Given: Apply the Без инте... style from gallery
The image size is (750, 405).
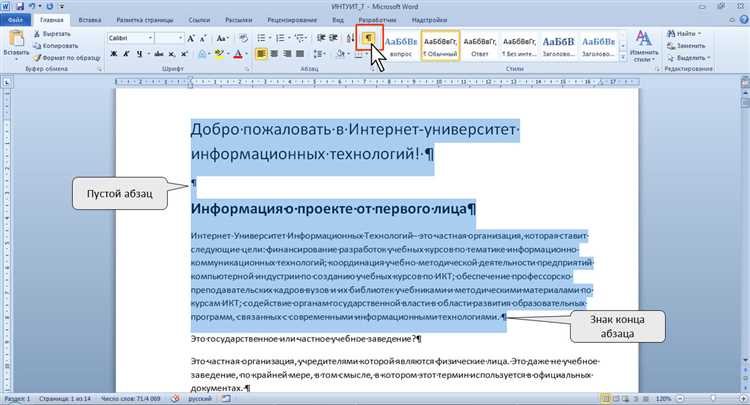Looking at the screenshot, I should click(x=519, y=46).
